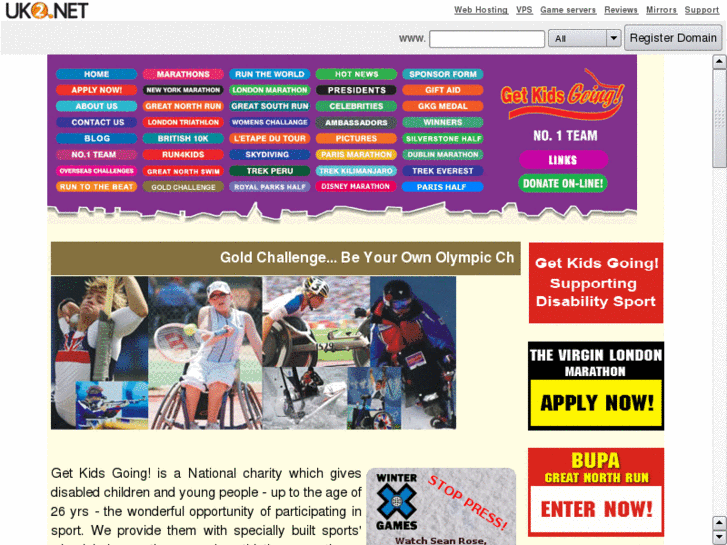Select DUBLIN MARATHON nav item
The width and height of the screenshot is (727, 545).
443,154
